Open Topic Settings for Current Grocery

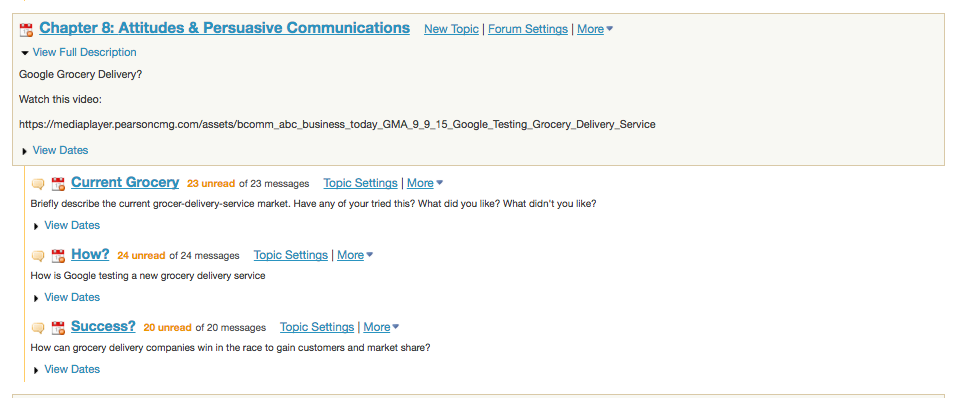tap(360, 183)
